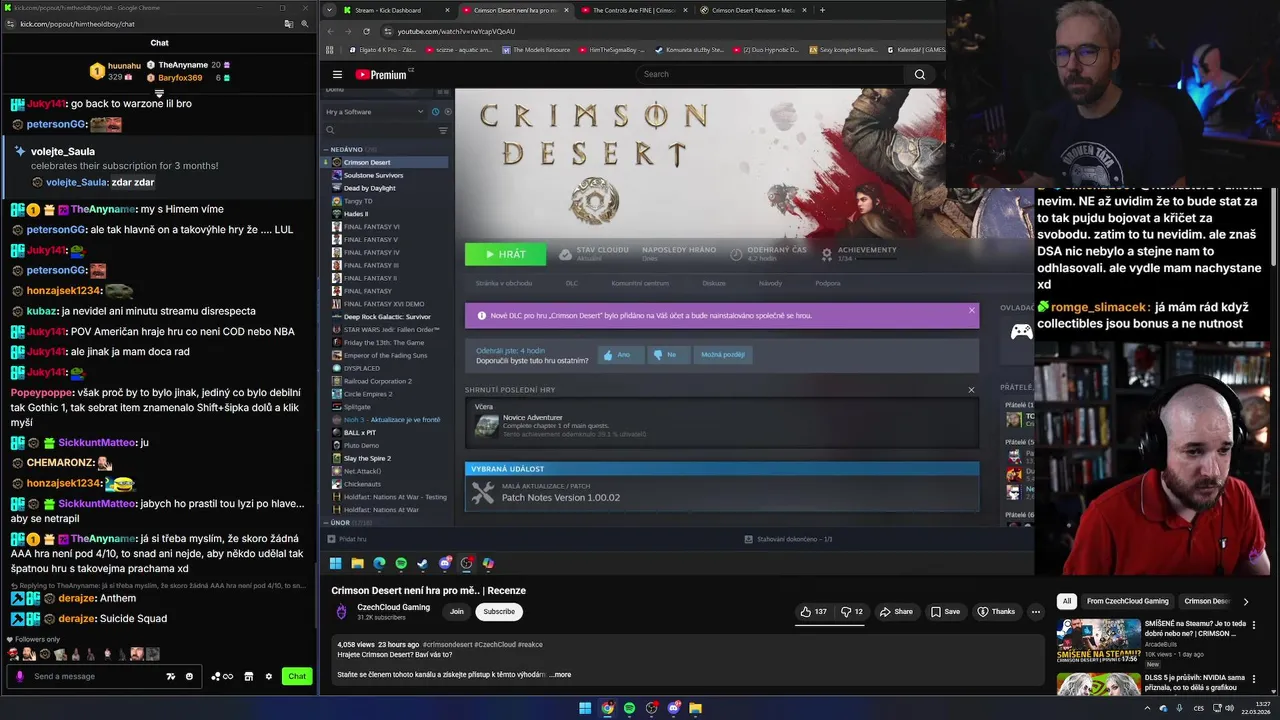This screenshot has height=720, width=1280.
Task: Click Přidat hru add game button
Action: (x=346, y=539)
